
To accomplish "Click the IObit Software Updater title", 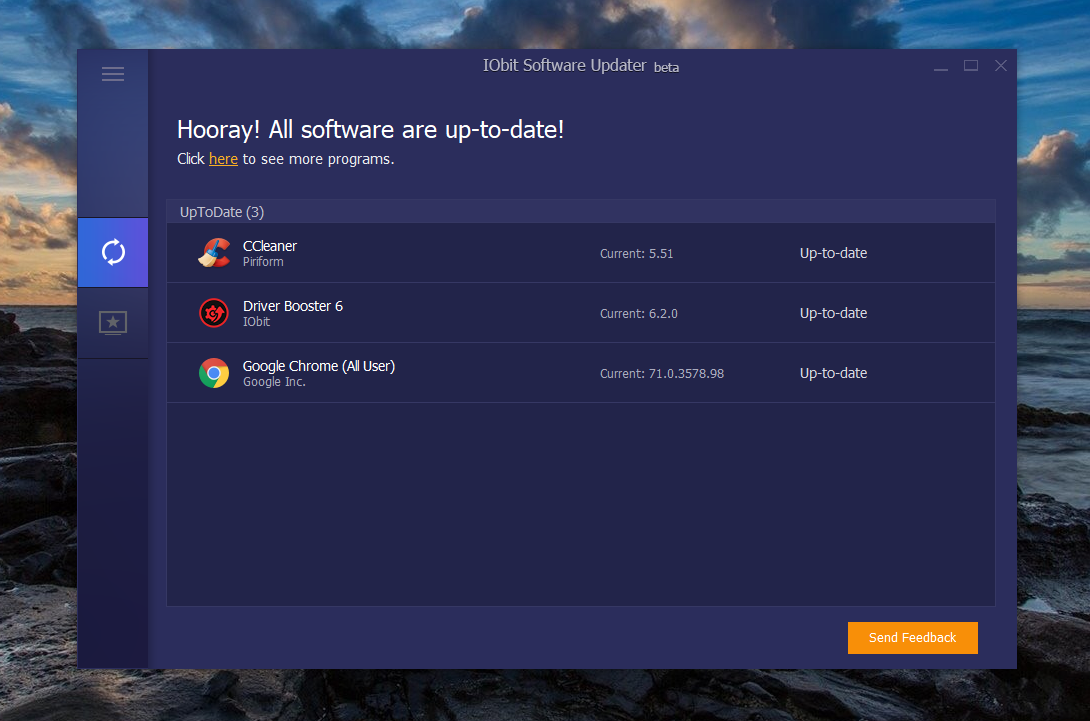I will point(564,66).
